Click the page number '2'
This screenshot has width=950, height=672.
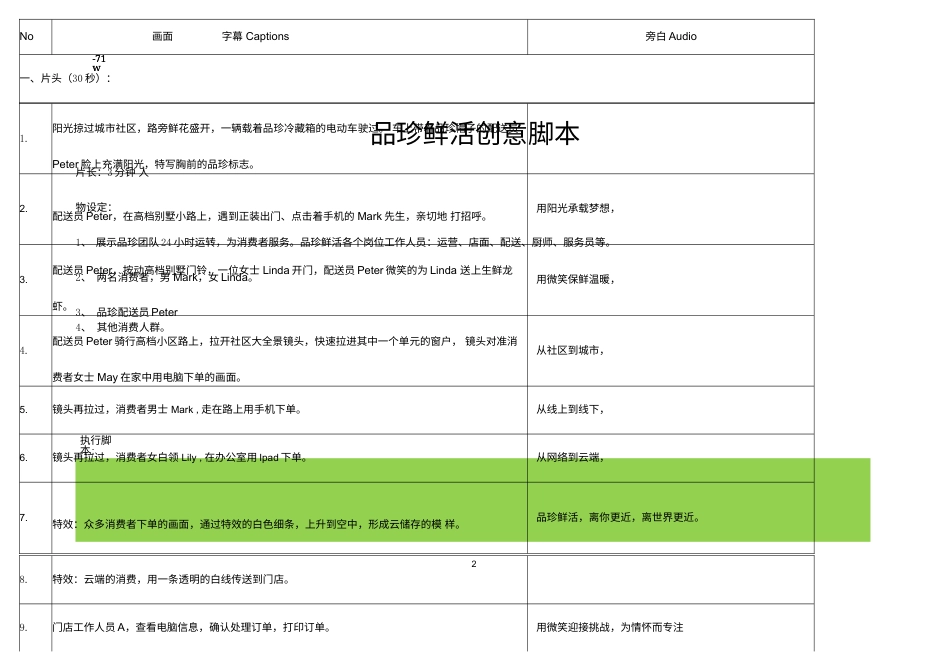click(x=474, y=564)
